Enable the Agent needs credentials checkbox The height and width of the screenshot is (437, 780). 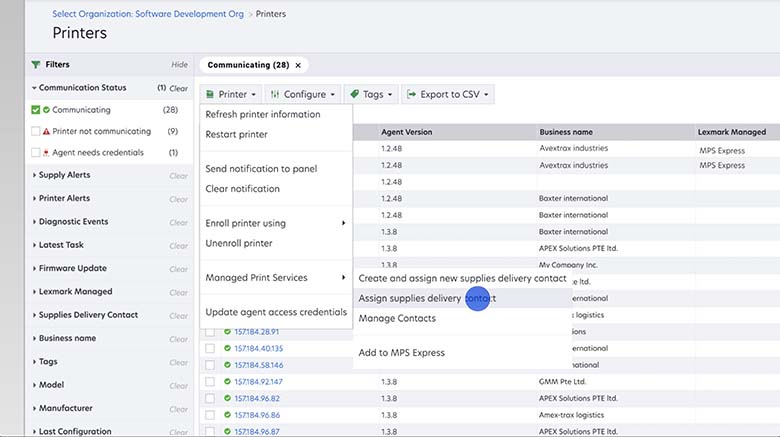click(x=36, y=153)
